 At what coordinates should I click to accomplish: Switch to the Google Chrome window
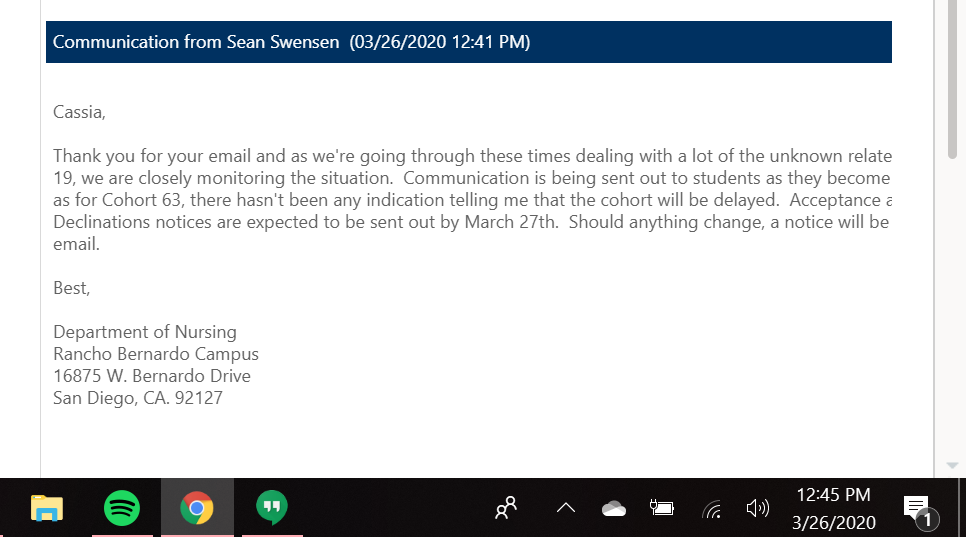(197, 508)
